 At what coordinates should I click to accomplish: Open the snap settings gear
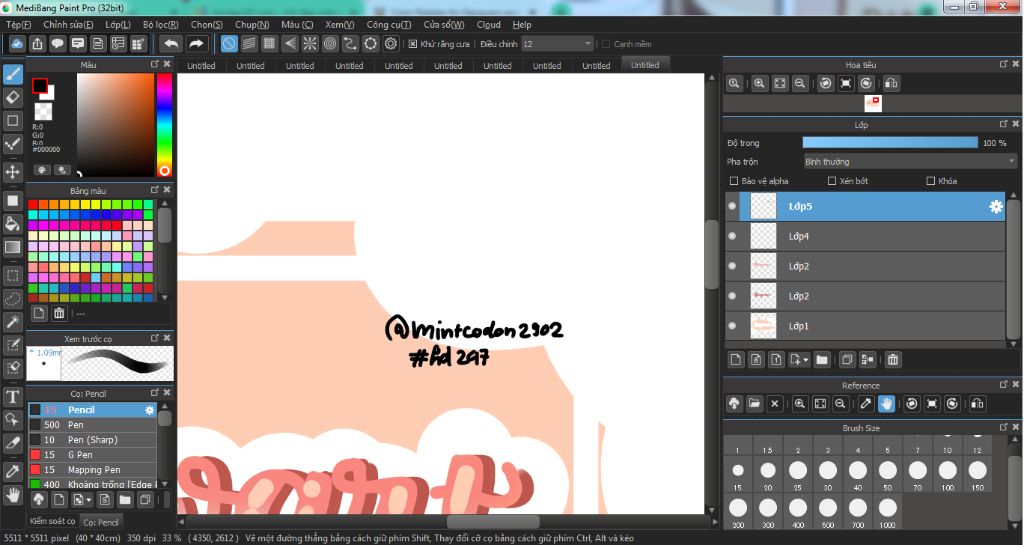coord(391,44)
